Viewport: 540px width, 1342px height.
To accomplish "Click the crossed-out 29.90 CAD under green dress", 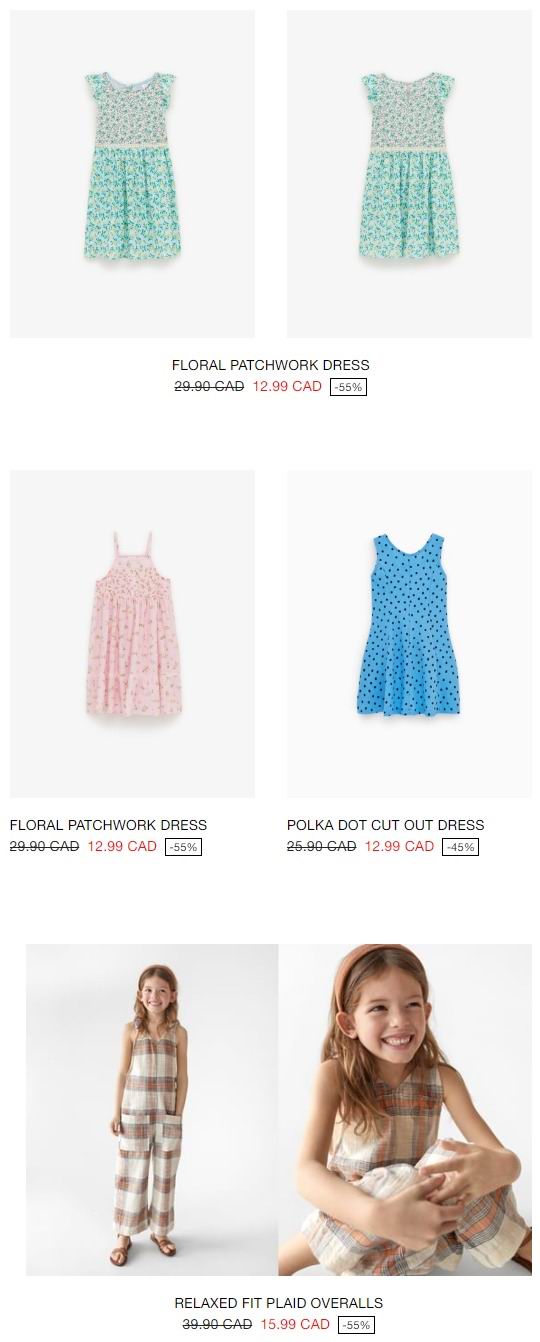I will pyautogui.click(x=209, y=387).
